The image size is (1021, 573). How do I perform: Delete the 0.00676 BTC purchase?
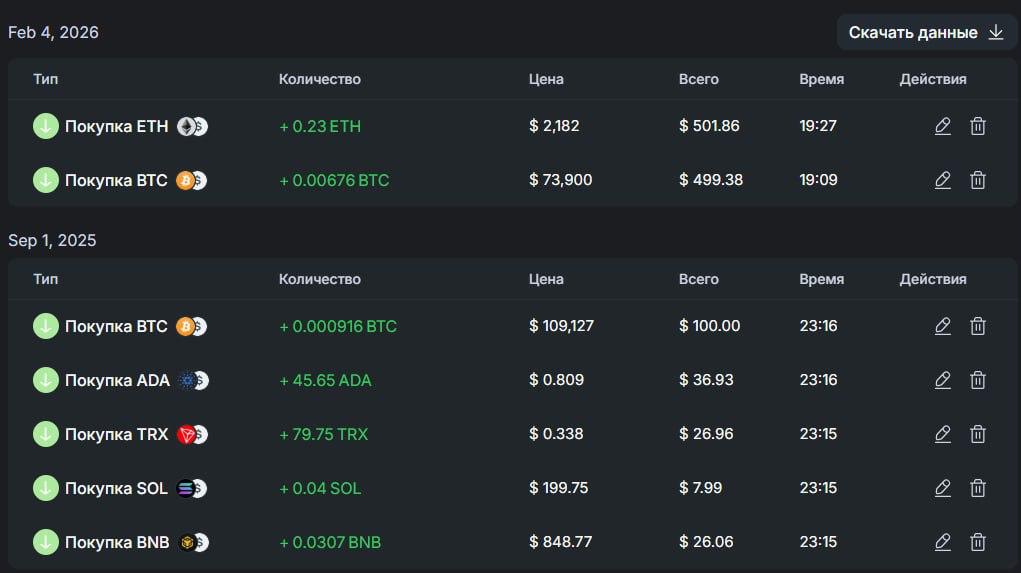pyautogui.click(x=978, y=180)
